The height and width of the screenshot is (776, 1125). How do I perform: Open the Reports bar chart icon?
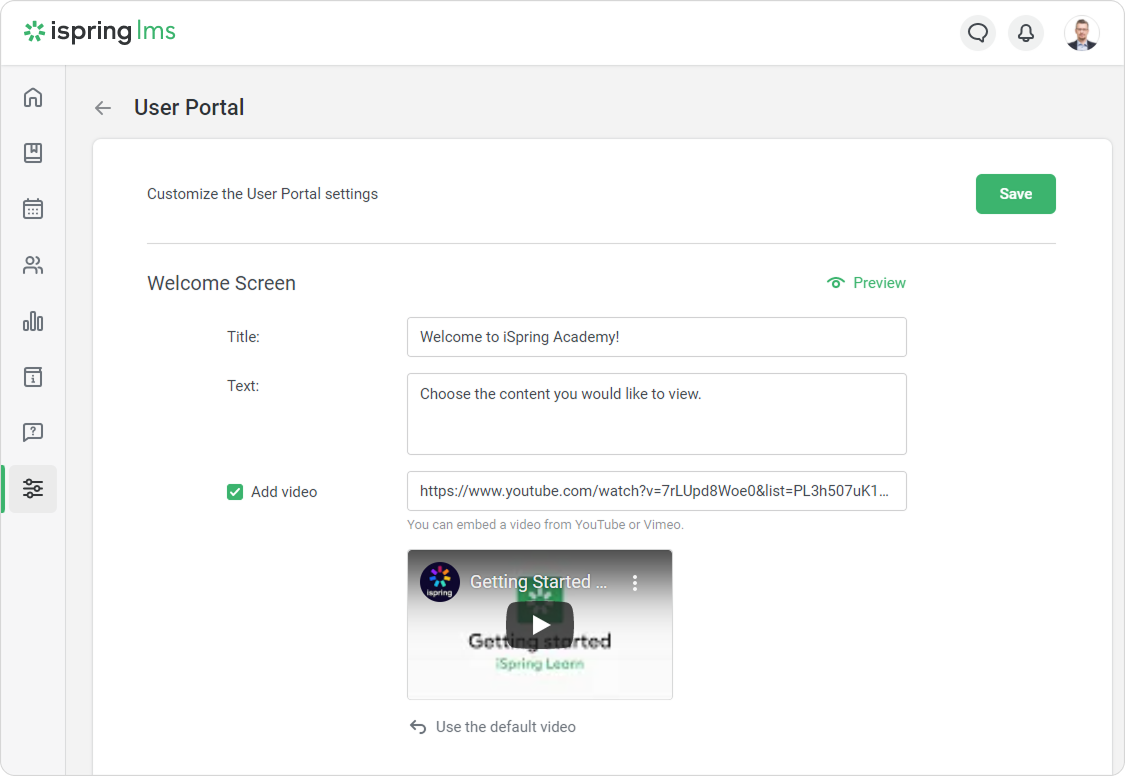[x=33, y=321]
